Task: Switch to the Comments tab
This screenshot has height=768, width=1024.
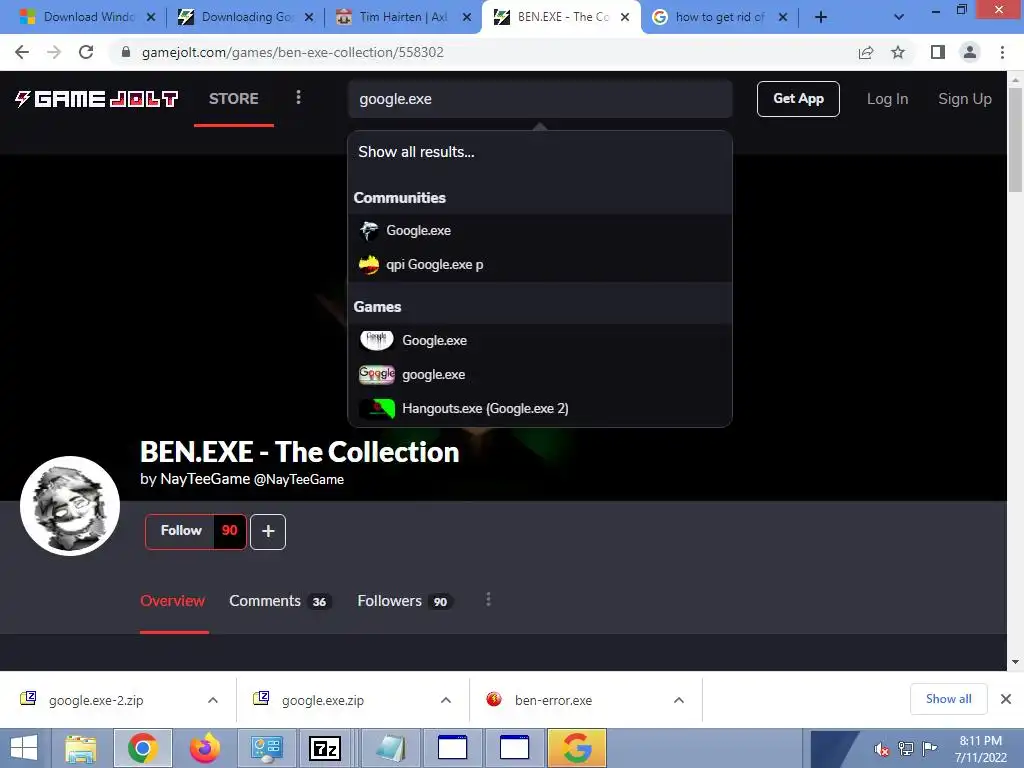Action: (x=280, y=601)
